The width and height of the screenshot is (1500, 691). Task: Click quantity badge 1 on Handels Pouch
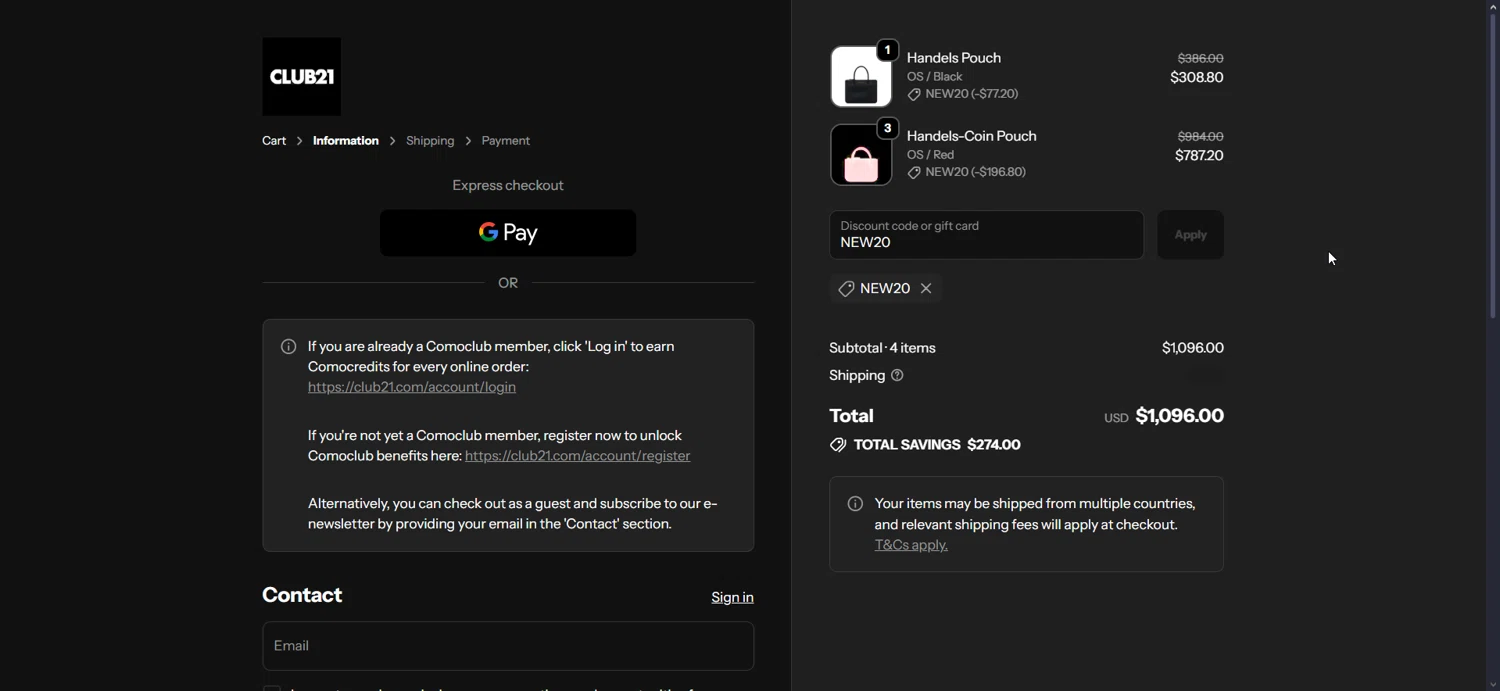tap(887, 50)
